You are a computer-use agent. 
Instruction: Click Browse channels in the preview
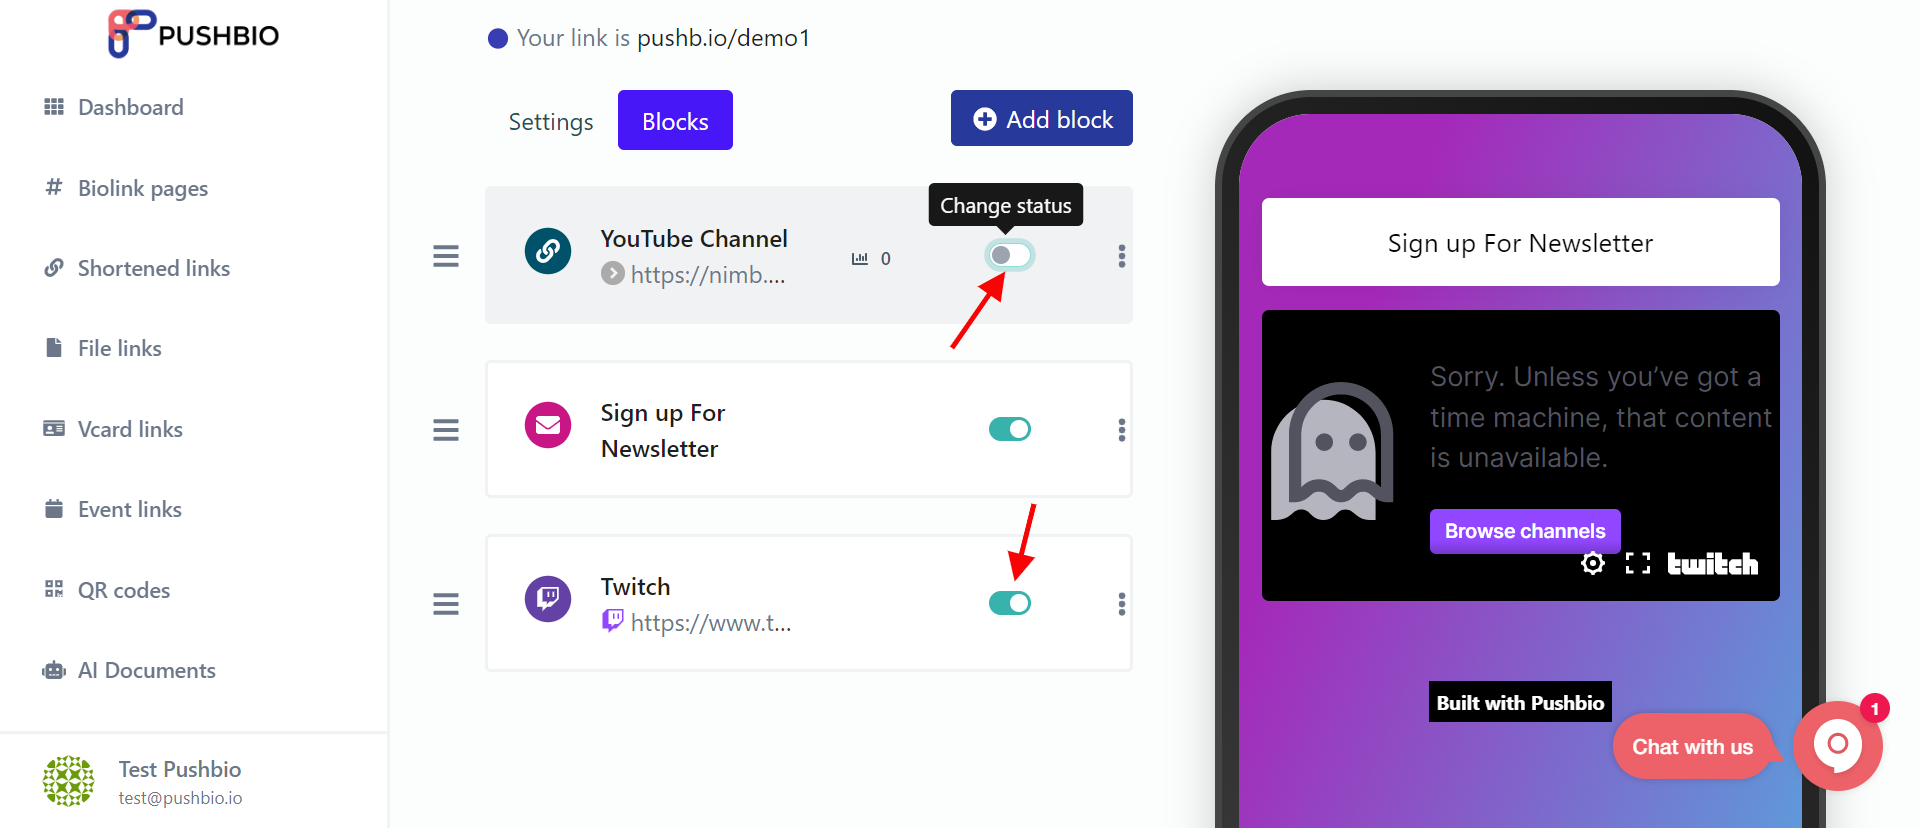[x=1525, y=531]
